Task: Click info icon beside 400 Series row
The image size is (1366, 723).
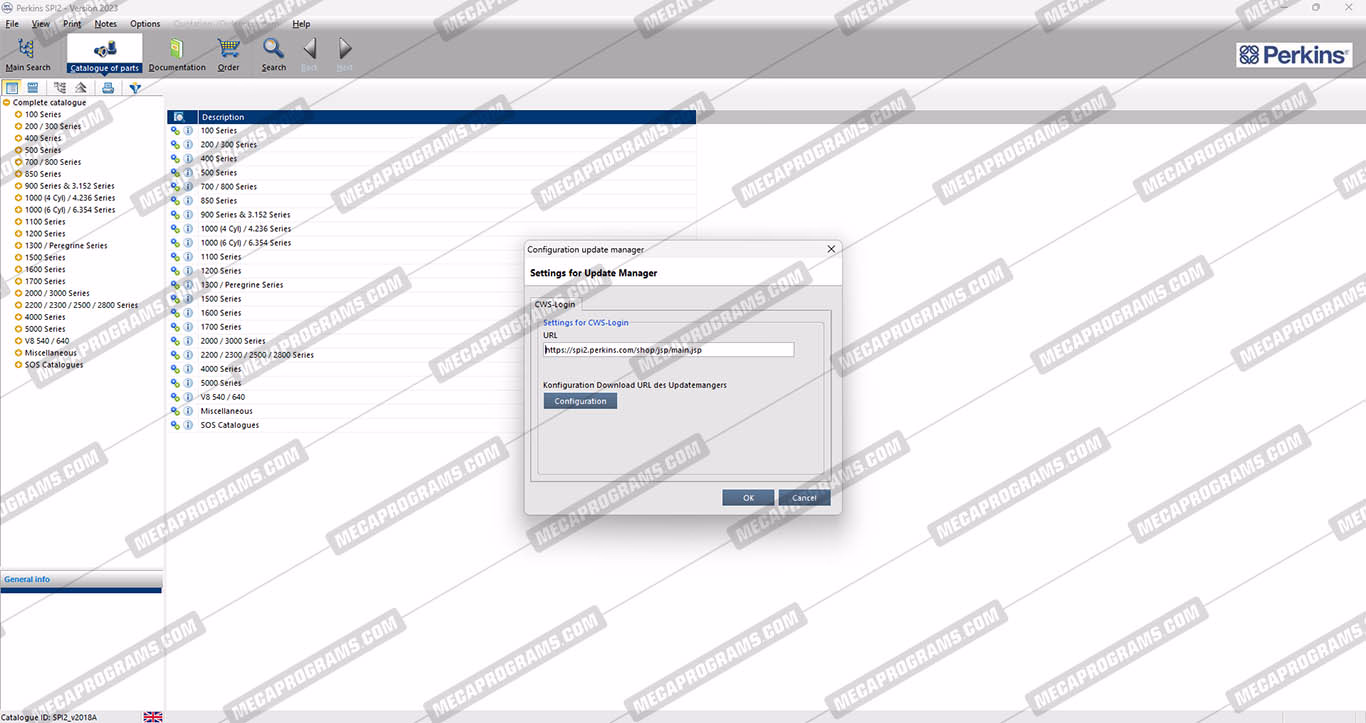Action: point(188,159)
